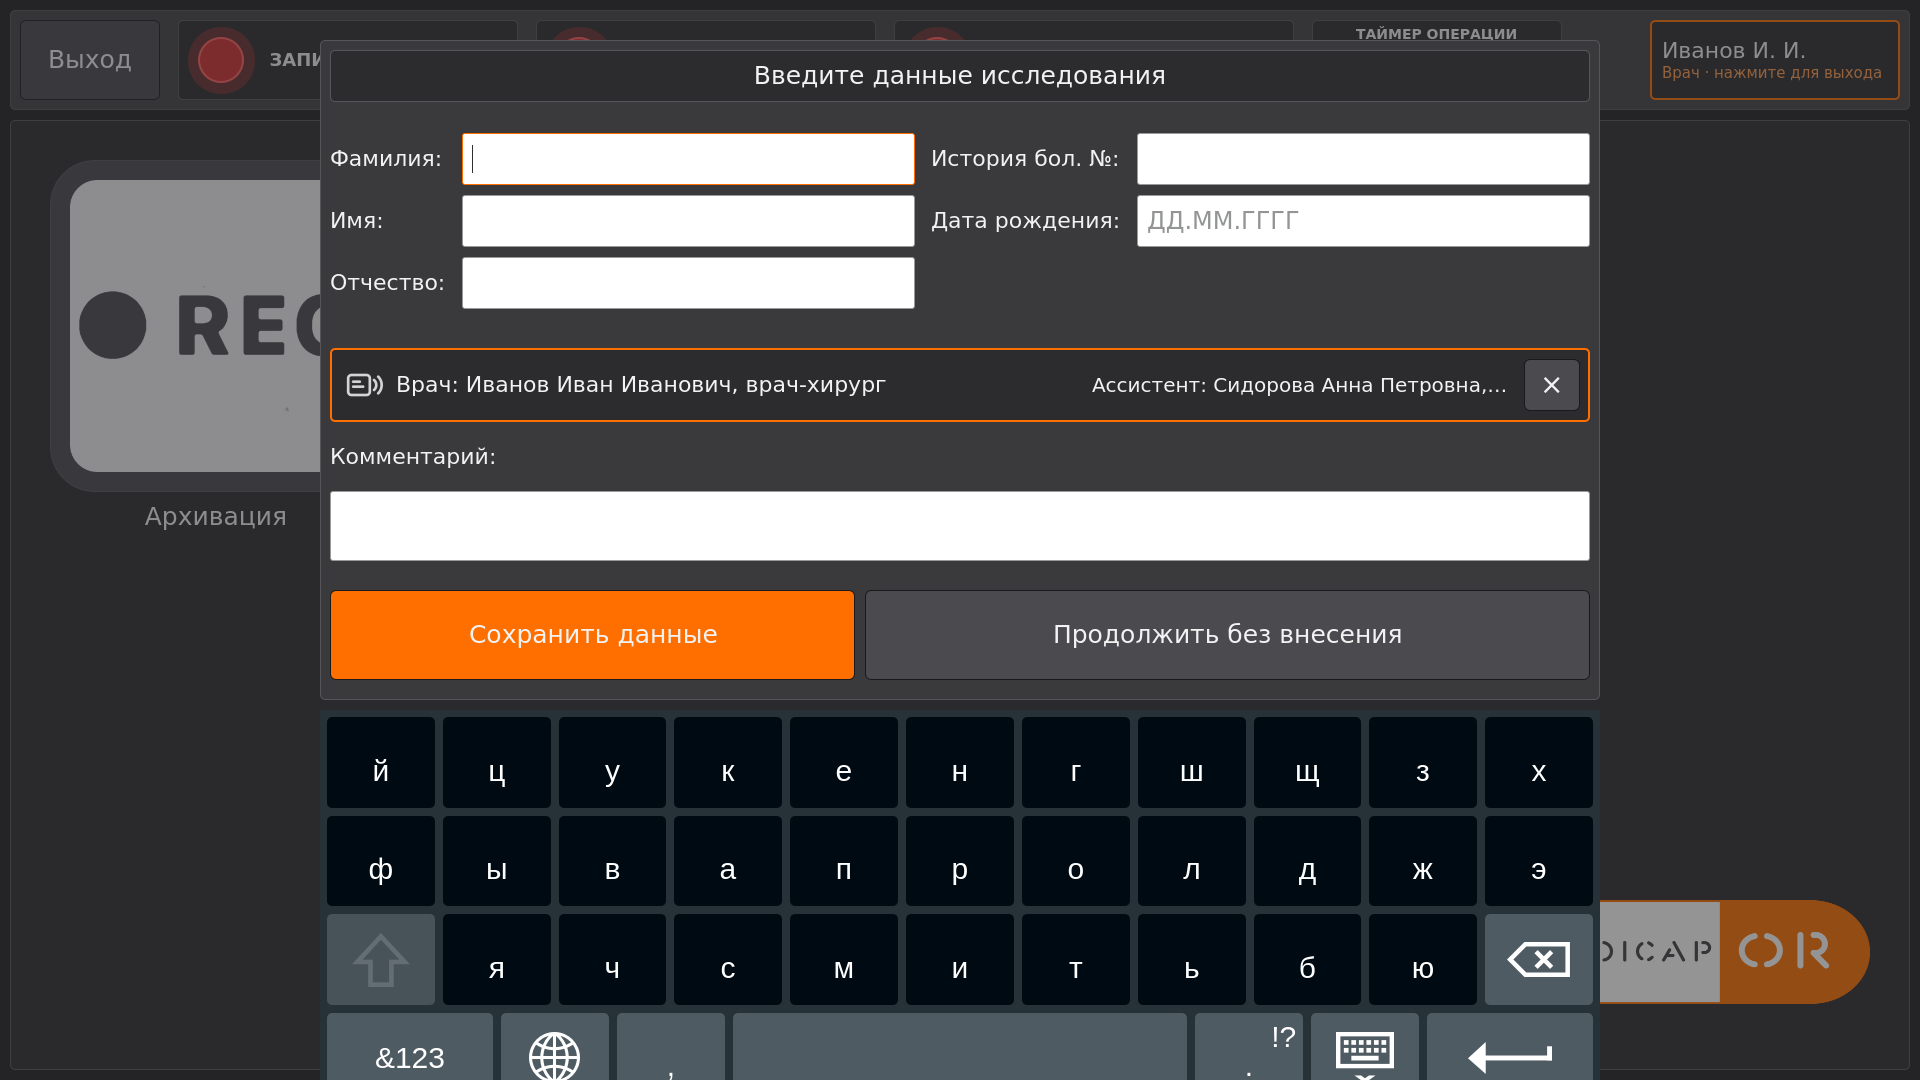
Task: Click the Дата рождения date field
Action: click(x=1363, y=221)
